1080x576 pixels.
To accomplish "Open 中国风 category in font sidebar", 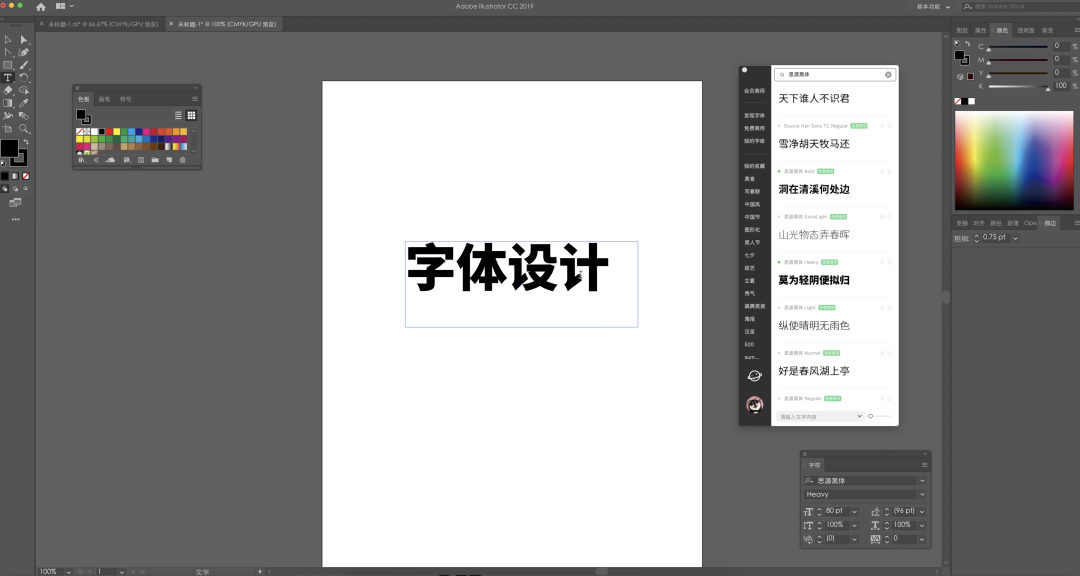I will coord(752,204).
